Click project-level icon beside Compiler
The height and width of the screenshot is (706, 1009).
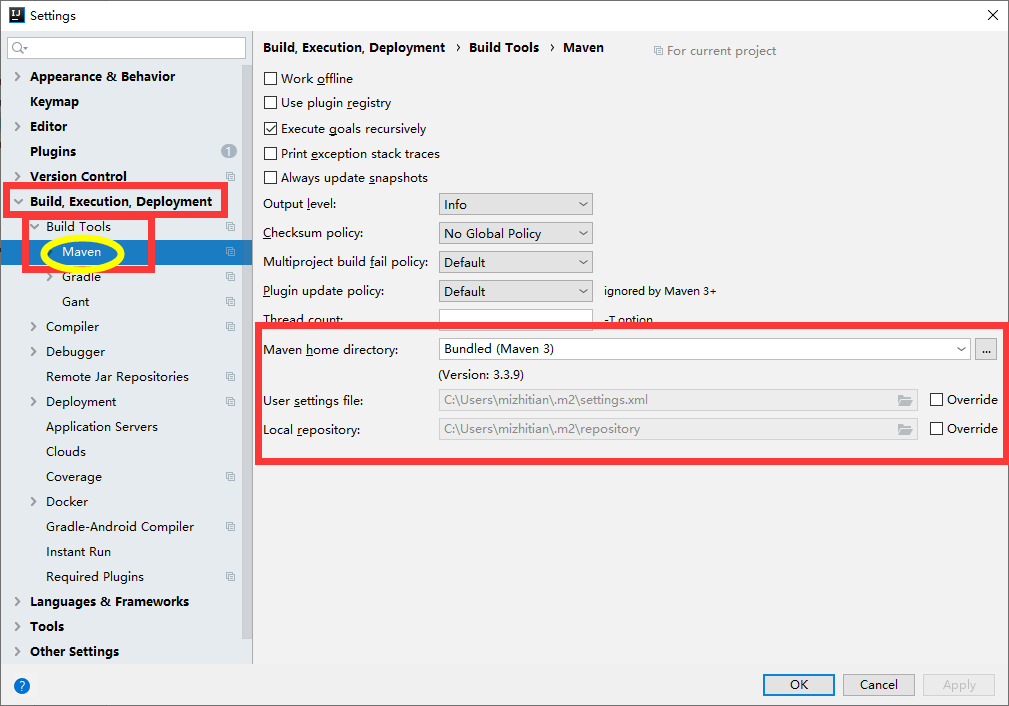[230, 327]
